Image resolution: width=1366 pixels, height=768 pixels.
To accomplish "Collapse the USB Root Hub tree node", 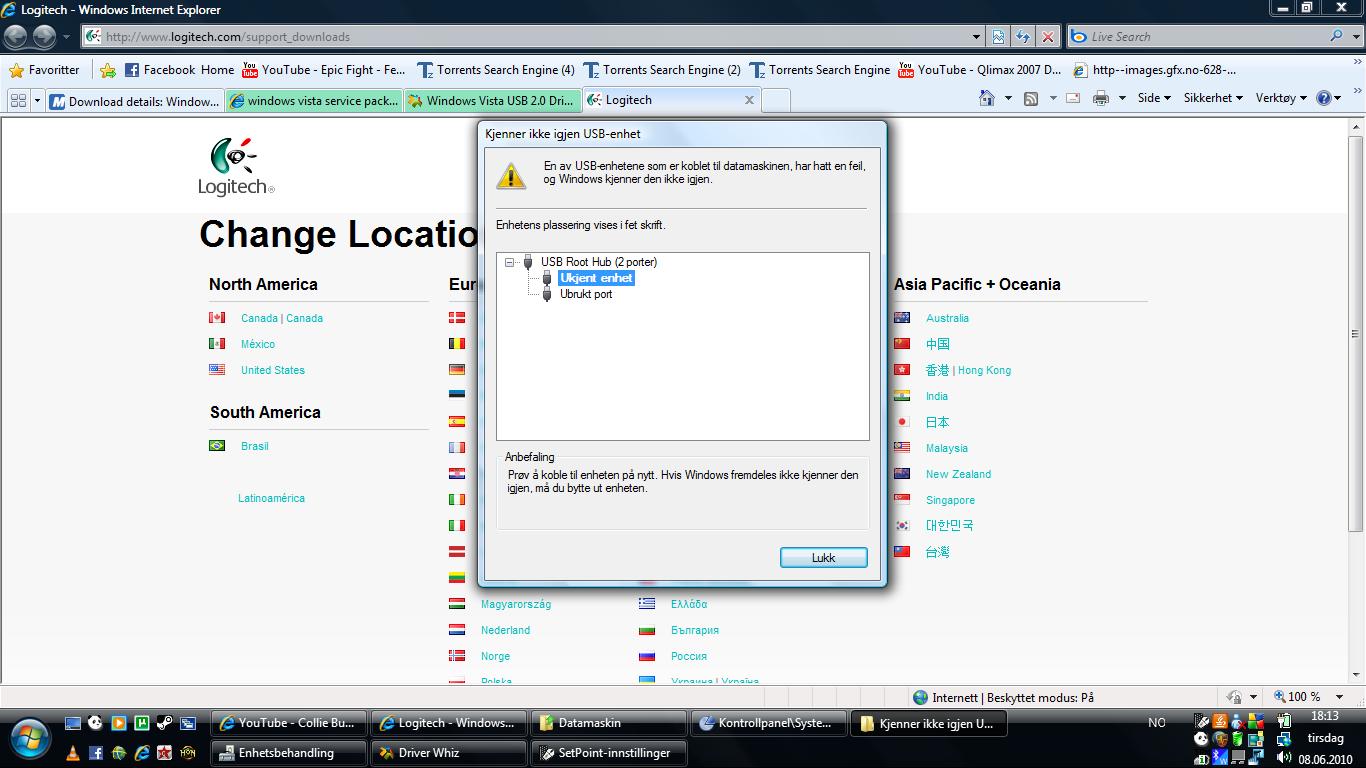I will (510, 262).
